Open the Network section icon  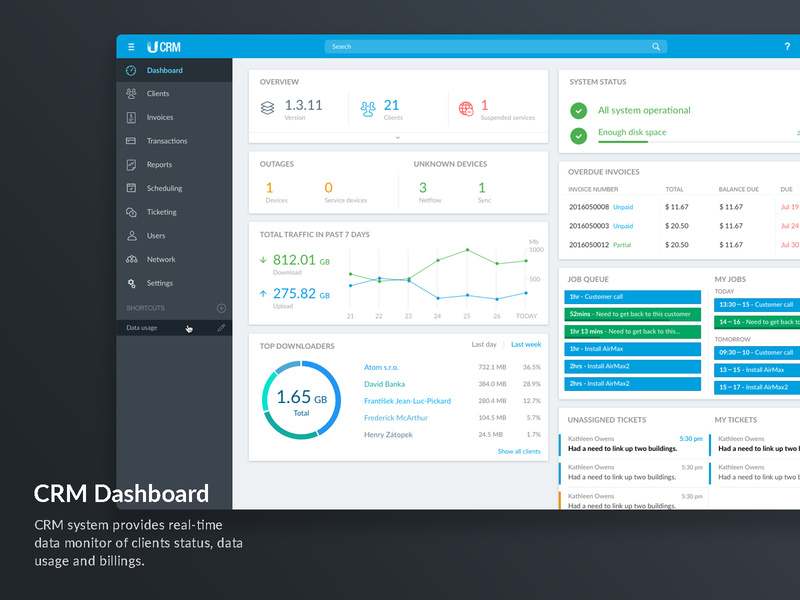click(130, 259)
